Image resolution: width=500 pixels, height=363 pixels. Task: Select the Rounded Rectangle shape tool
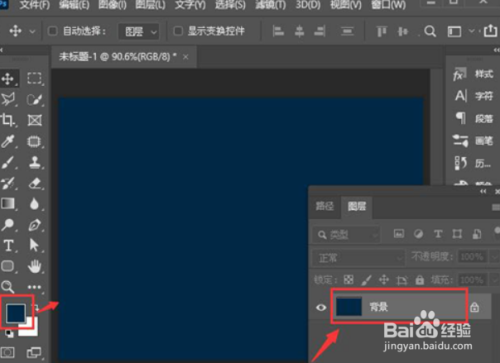coord(8,266)
